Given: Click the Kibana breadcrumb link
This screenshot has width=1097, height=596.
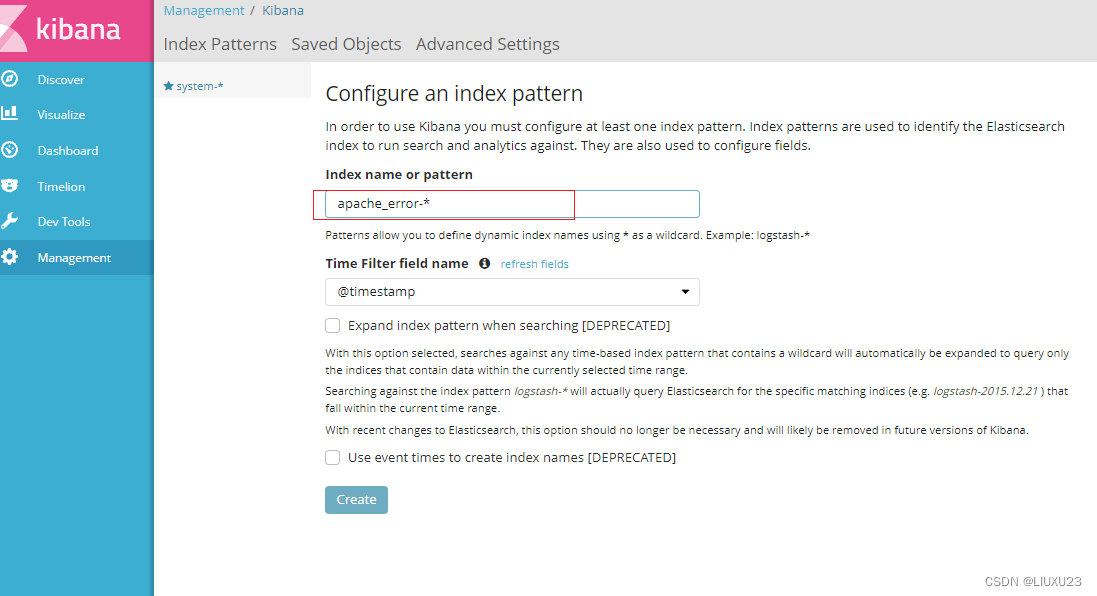Looking at the screenshot, I should (283, 10).
